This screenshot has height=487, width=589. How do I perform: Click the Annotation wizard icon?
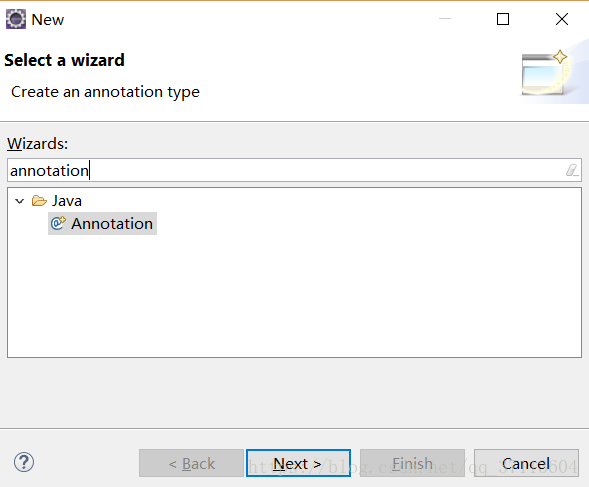click(x=58, y=223)
